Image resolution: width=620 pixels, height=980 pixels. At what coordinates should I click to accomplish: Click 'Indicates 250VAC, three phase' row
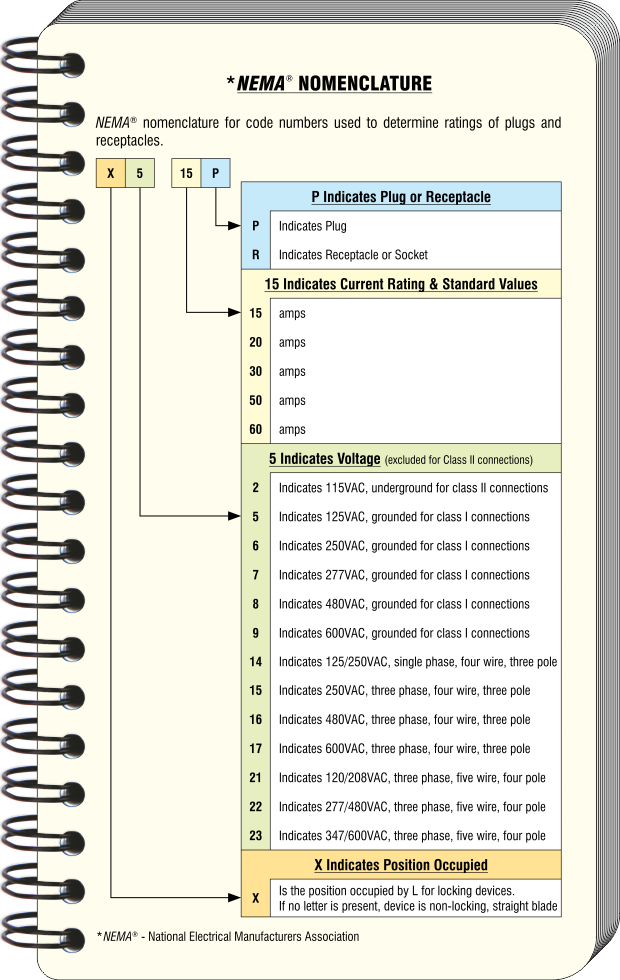pos(401,691)
